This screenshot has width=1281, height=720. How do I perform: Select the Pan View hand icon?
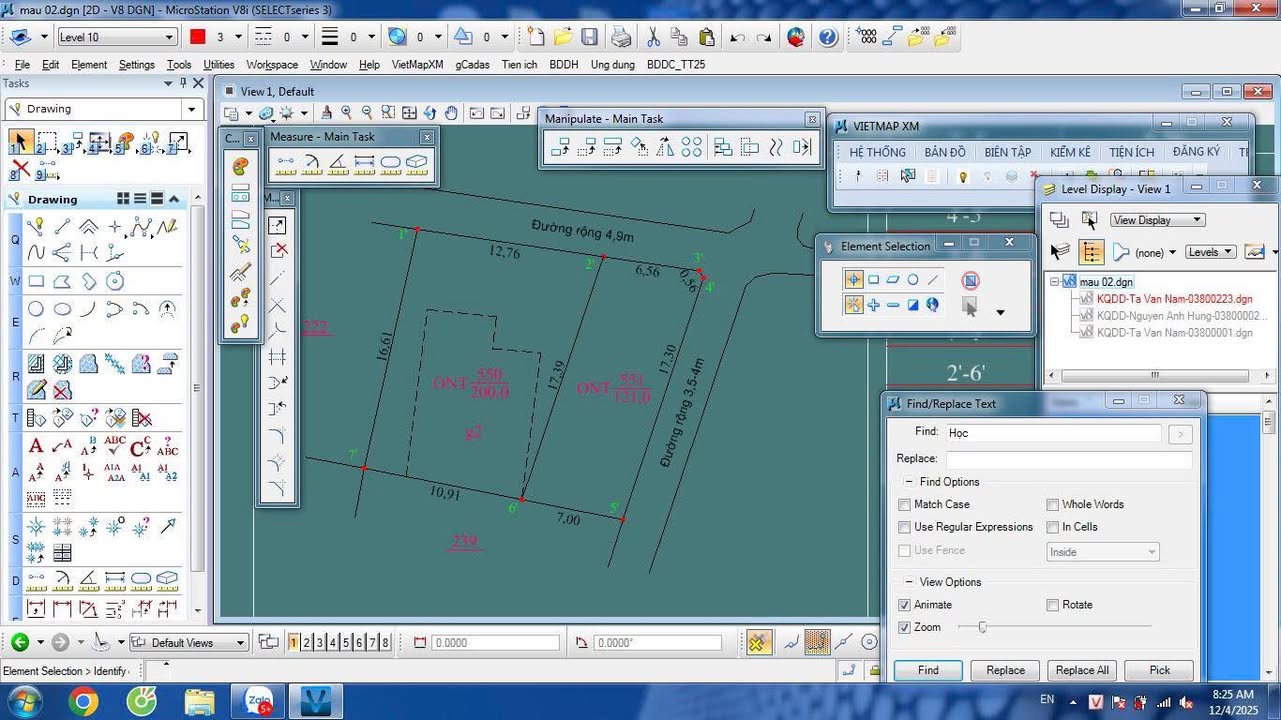tap(451, 113)
